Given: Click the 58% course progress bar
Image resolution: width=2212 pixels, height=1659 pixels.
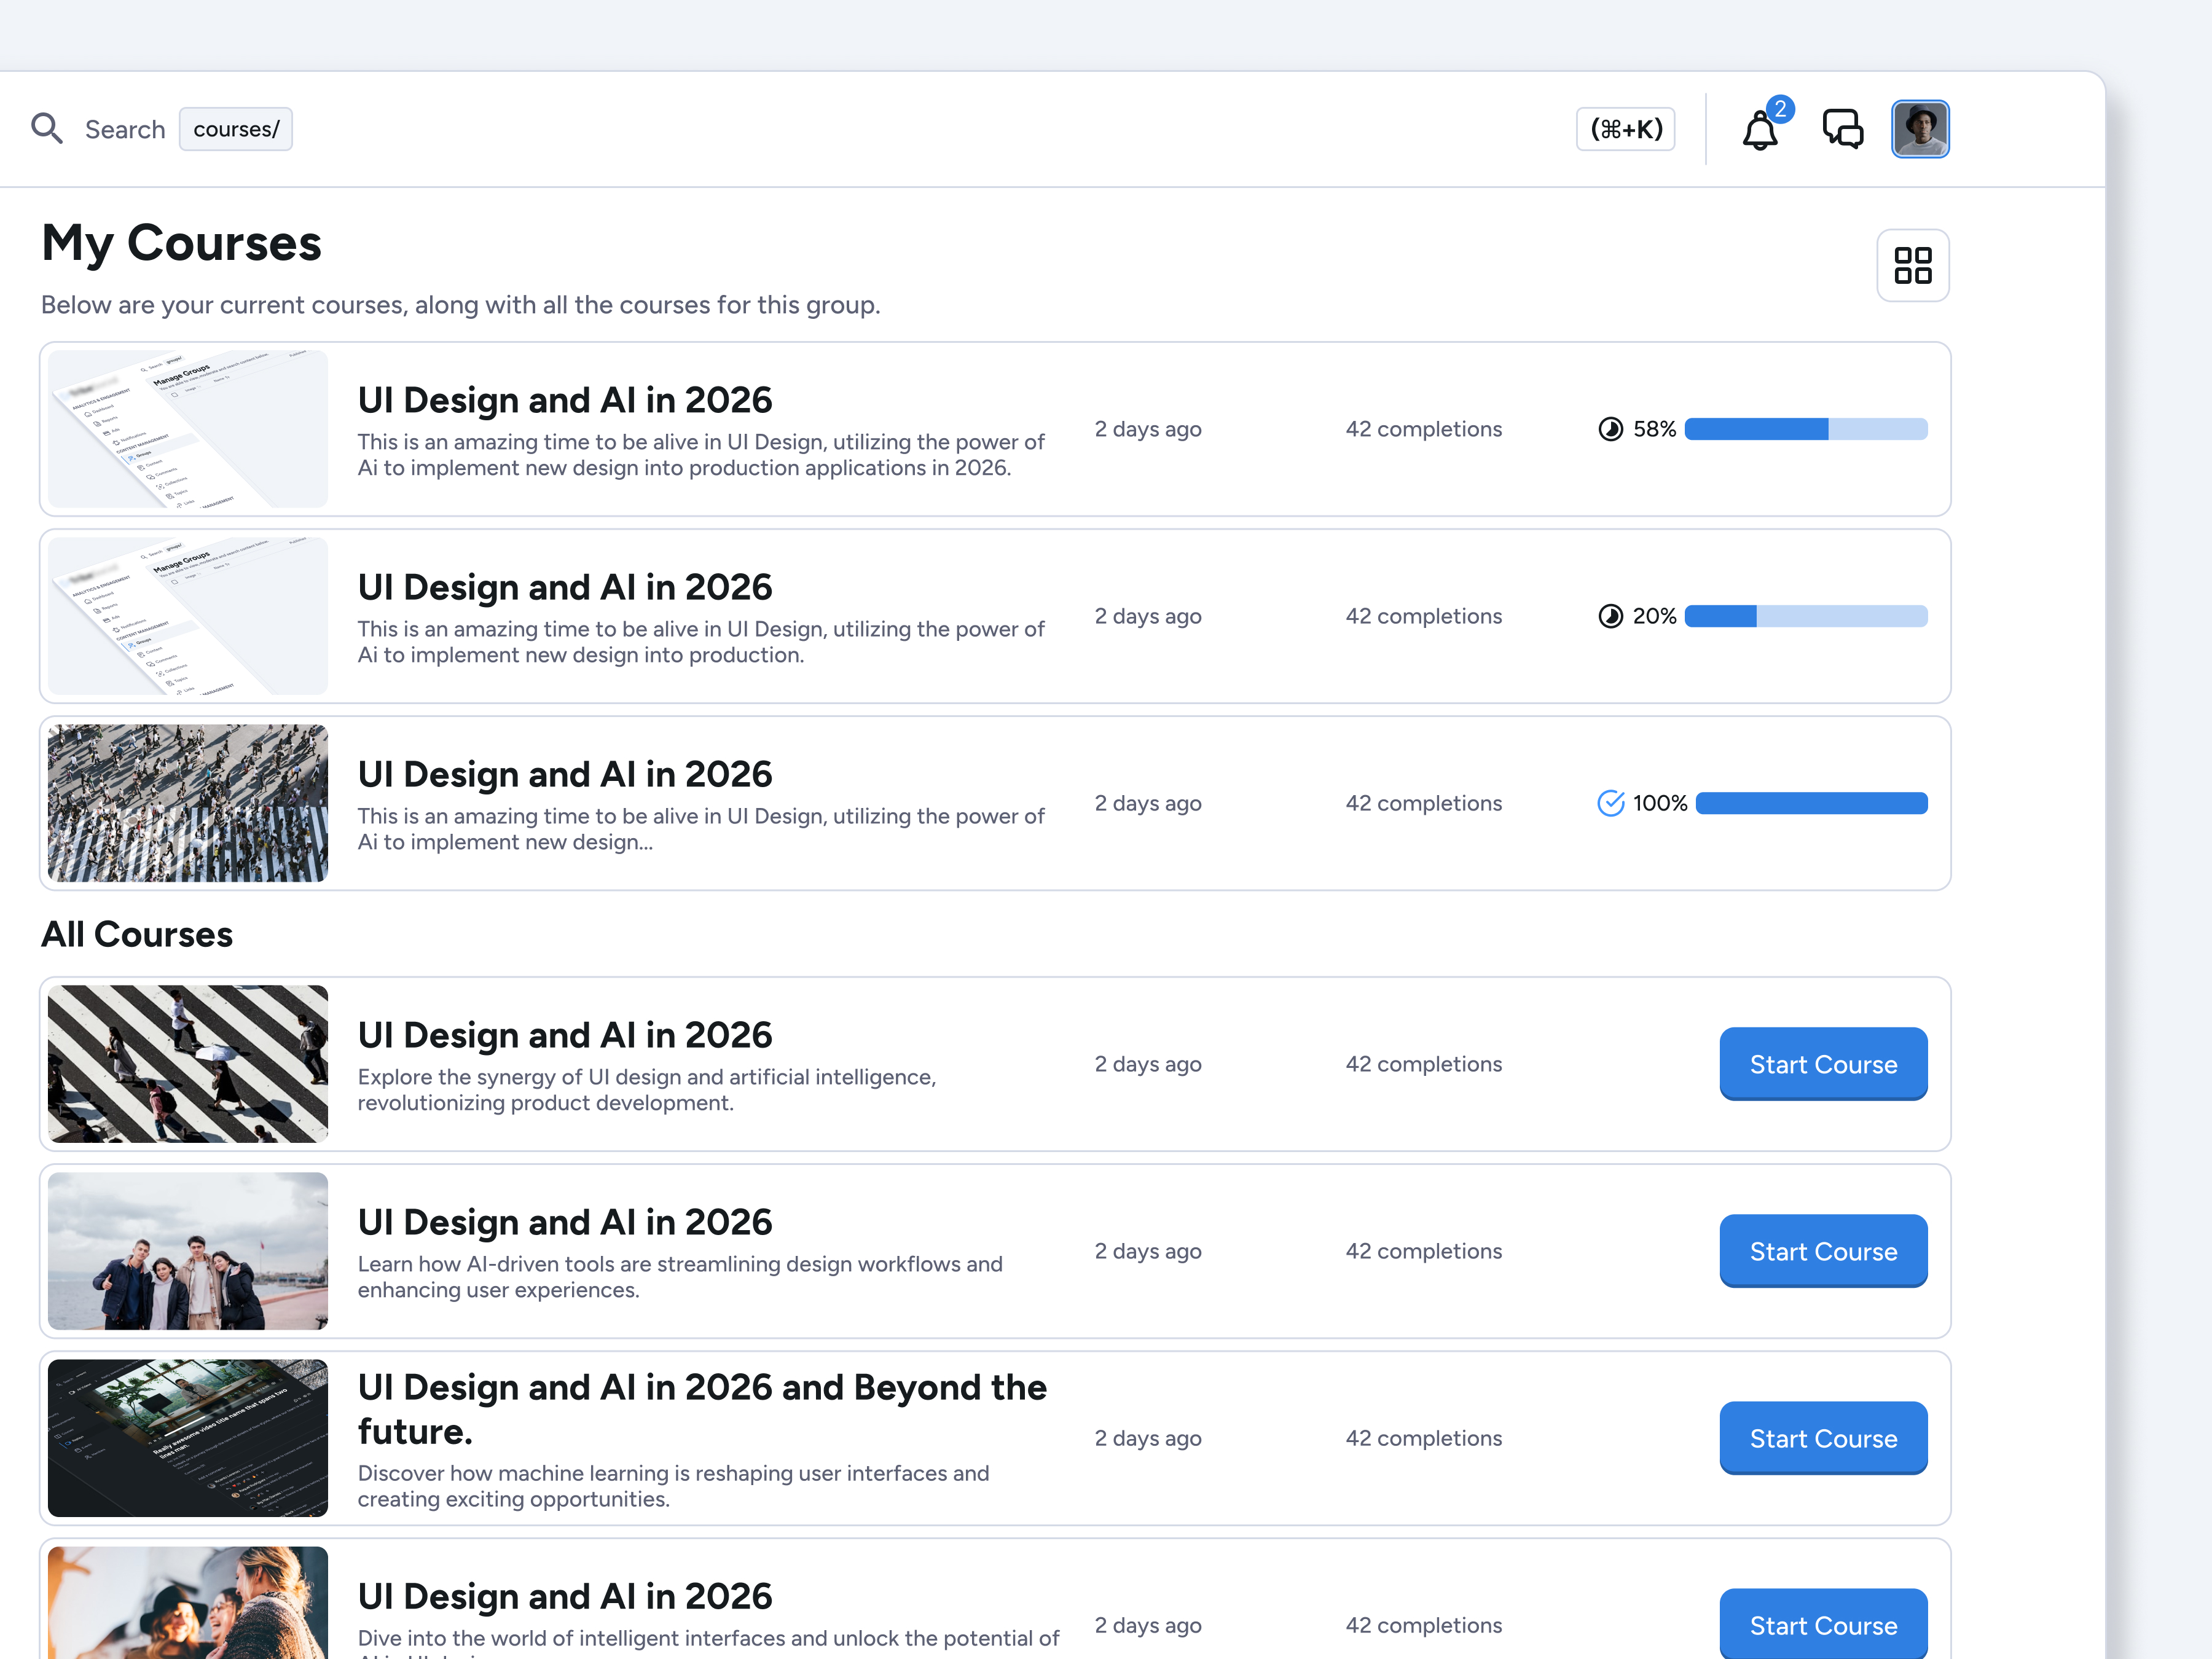Looking at the screenshot, I should [x=1805, y=429].
